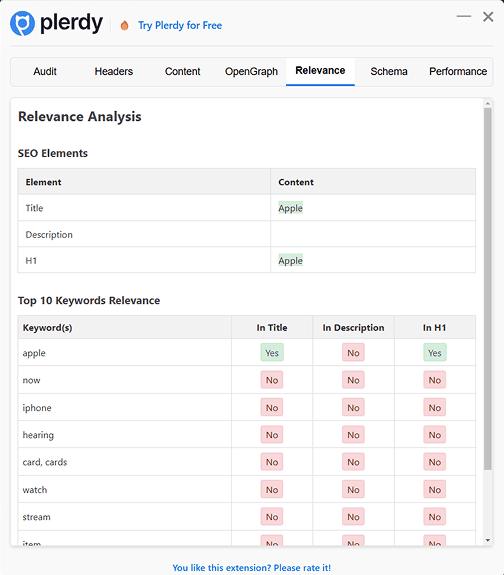Click the Yes badge for apple In Title
Viewport: 504px width, 575px height.
(272, 352)
